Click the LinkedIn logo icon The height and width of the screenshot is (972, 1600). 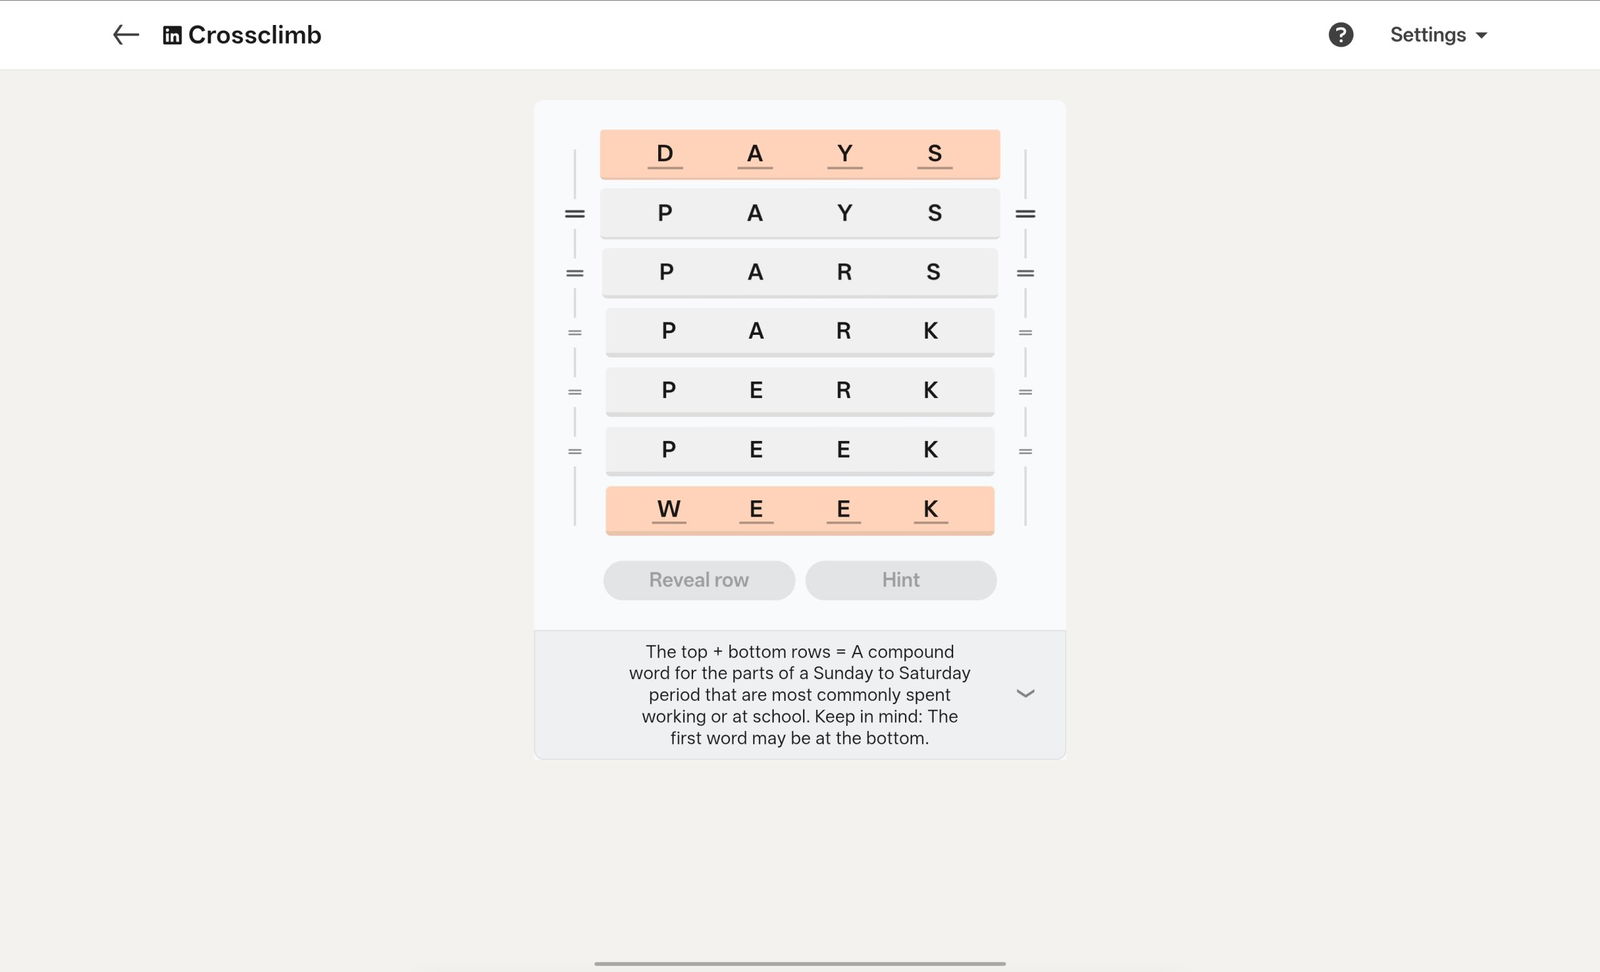coord(172,36)
